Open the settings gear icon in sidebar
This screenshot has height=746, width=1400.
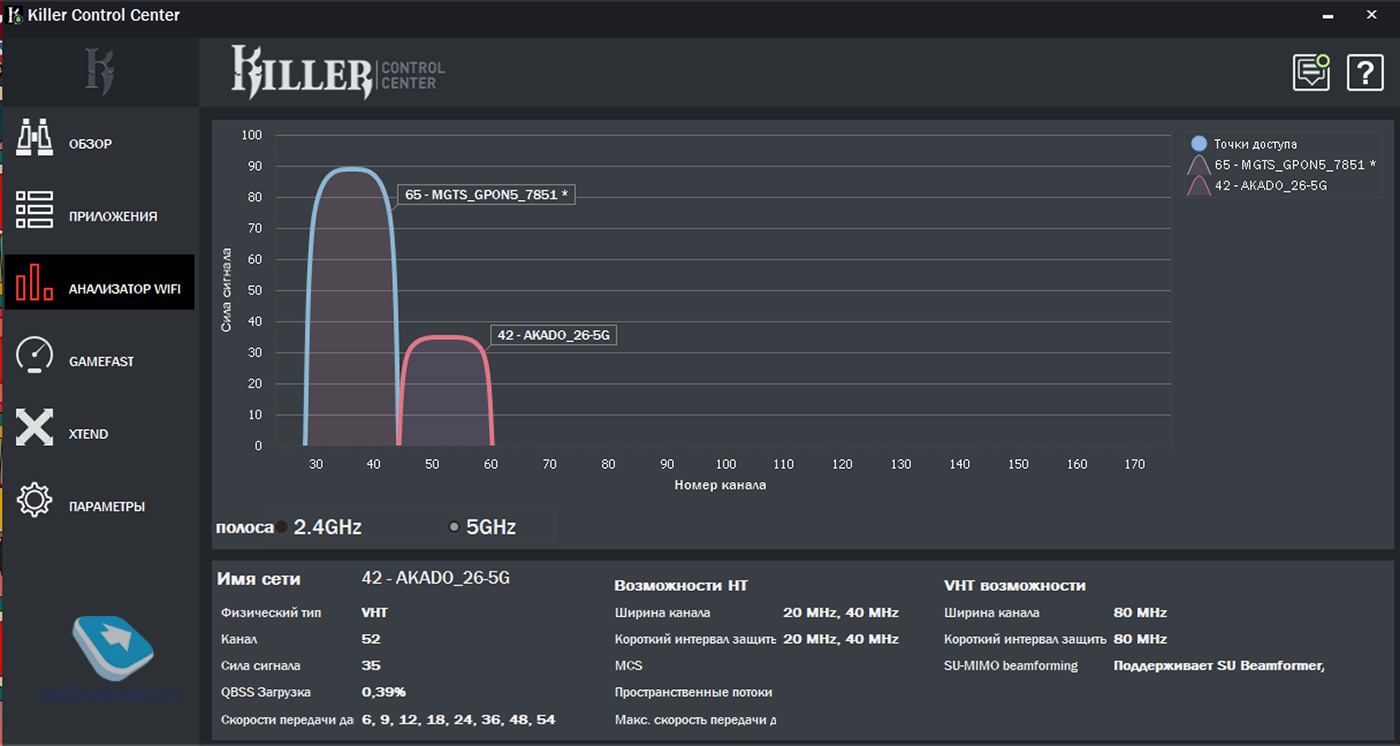click(x=35, y=500)
